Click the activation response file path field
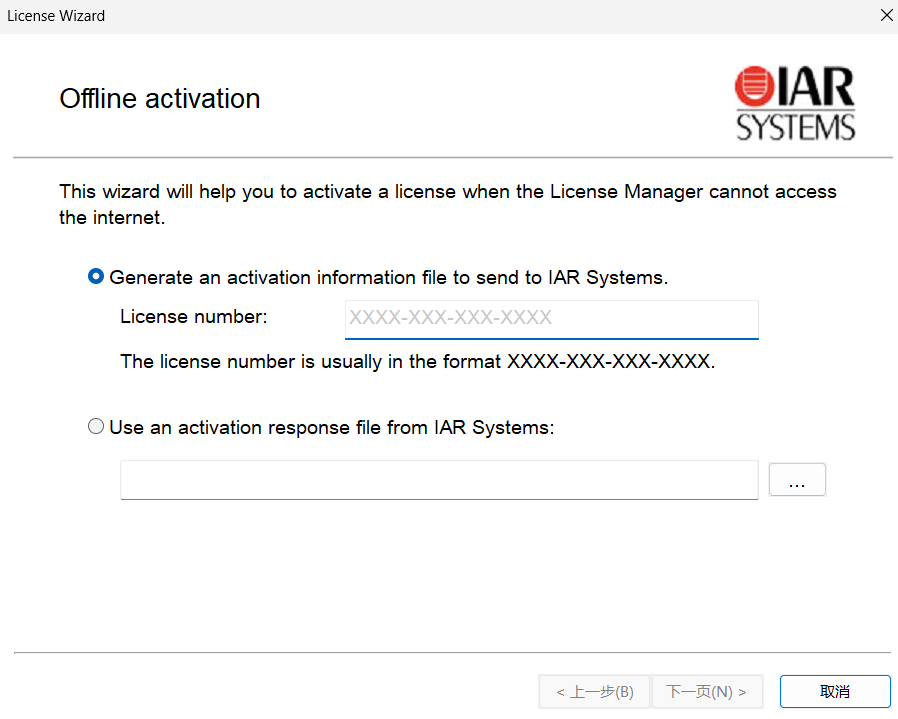 pos(439,480)
